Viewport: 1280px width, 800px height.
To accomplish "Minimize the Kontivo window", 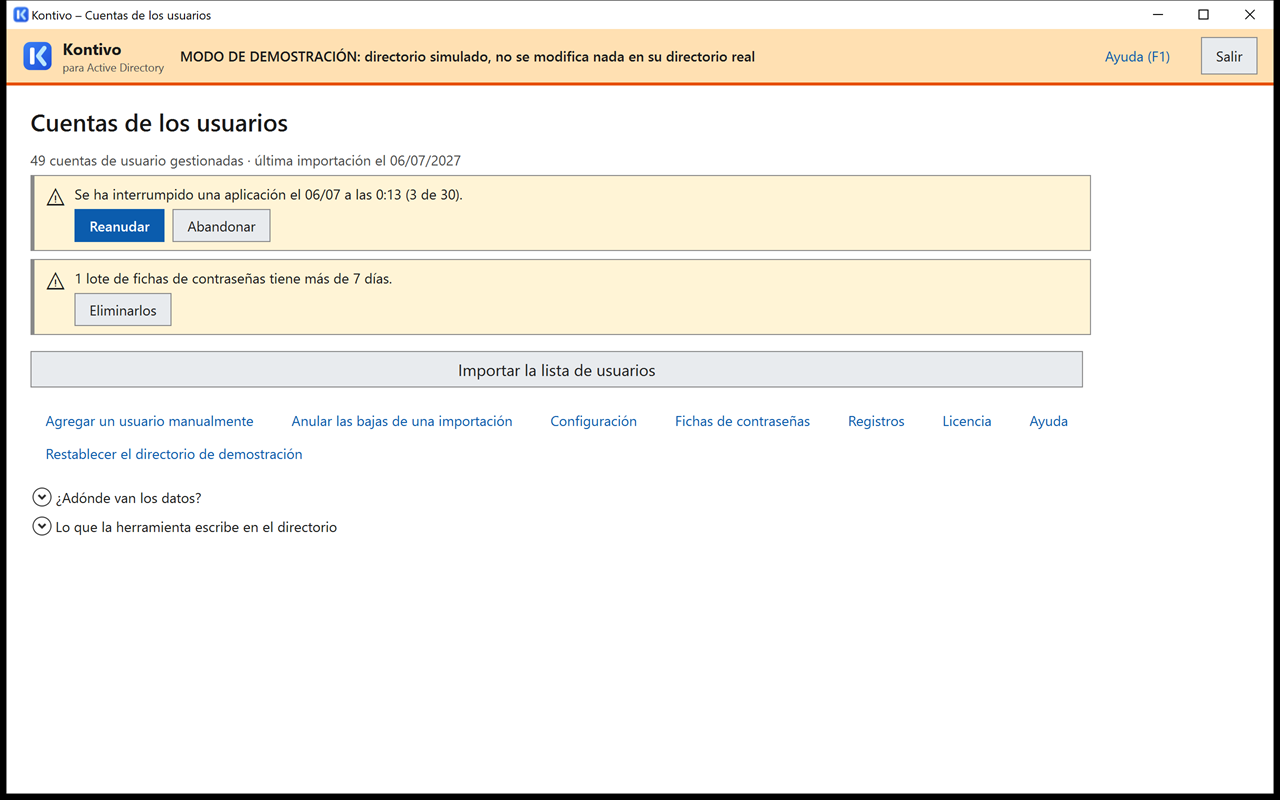I will pyautogui.click(x=1158, y=15).
